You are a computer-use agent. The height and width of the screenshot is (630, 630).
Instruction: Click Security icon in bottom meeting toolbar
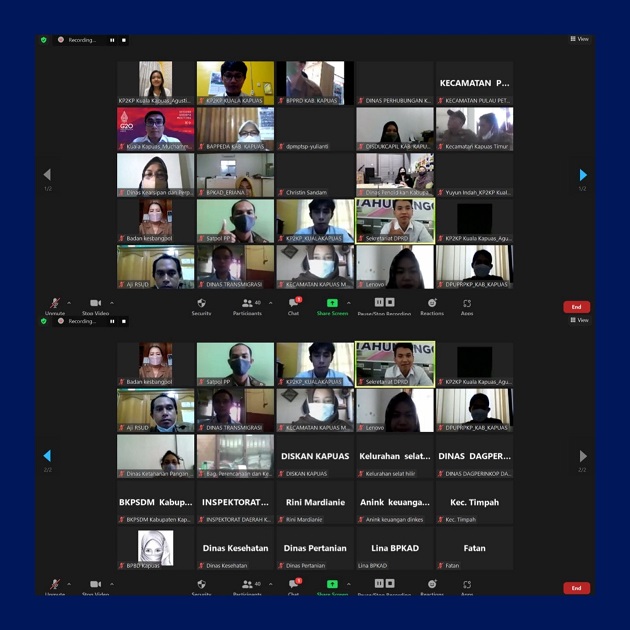[201, 586]
